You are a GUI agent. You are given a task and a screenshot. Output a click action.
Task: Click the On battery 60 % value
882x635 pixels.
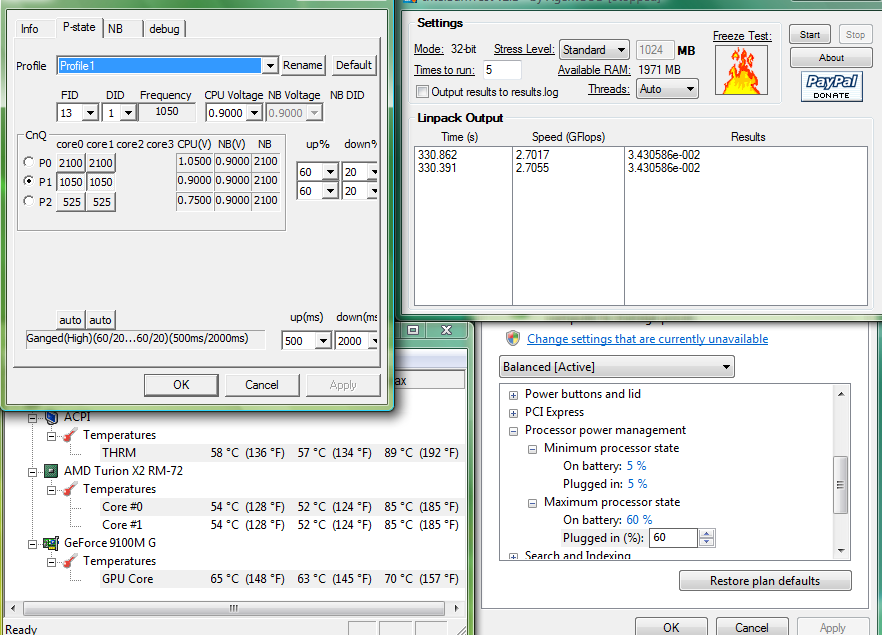(x=640, y=520)
